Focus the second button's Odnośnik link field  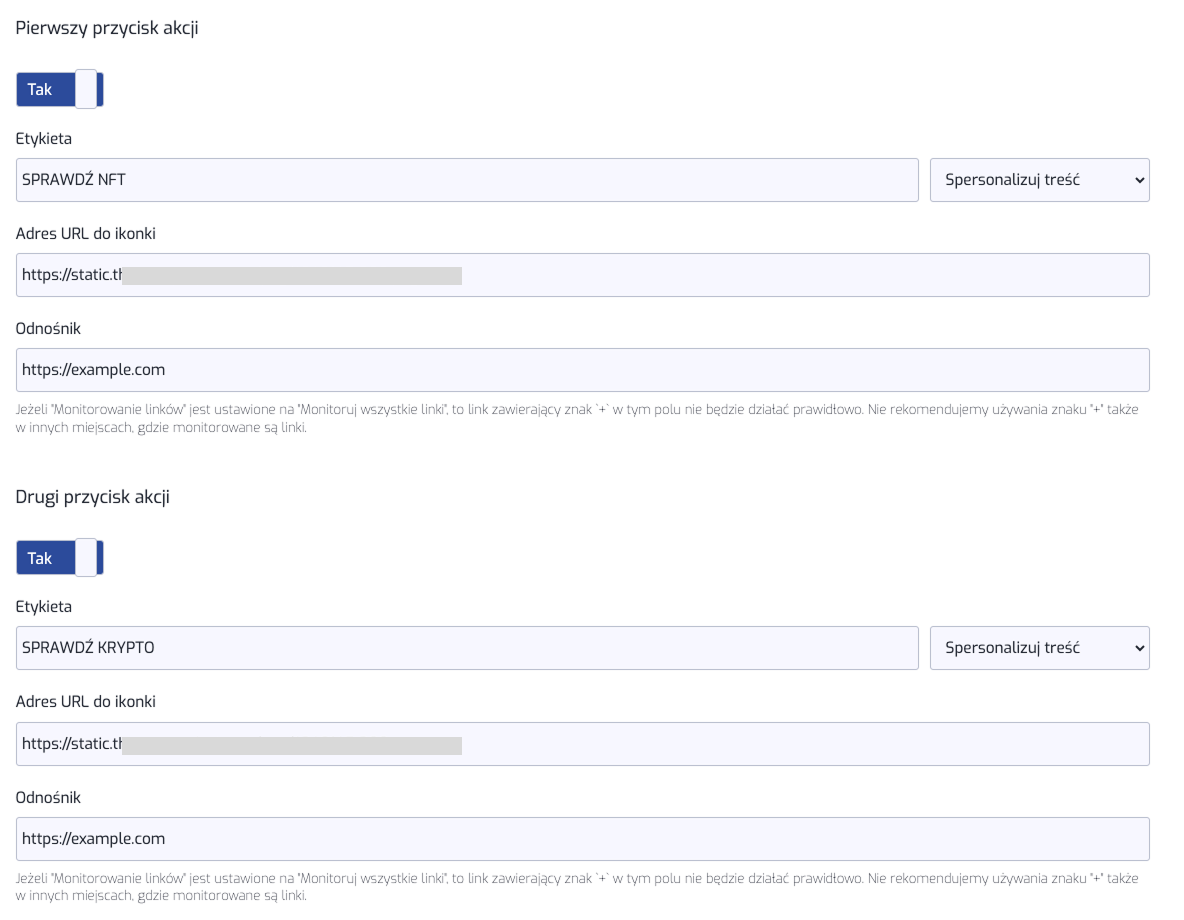pos(582,839)
